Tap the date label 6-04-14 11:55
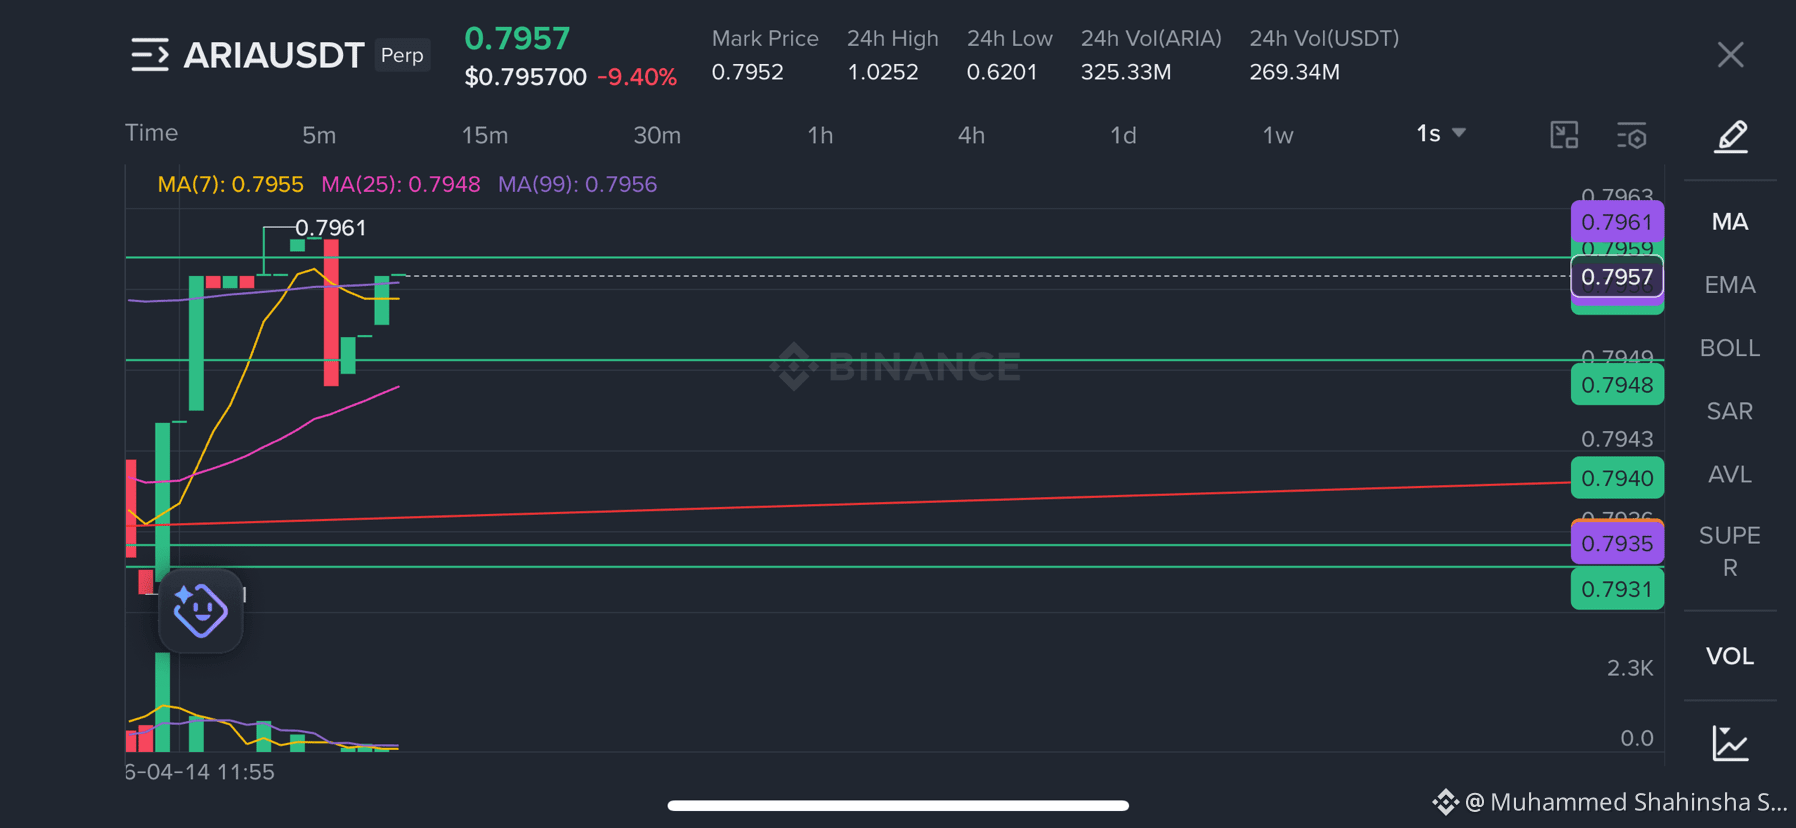This screenshot has height=828, width=1796. click(x=200, y=772)
